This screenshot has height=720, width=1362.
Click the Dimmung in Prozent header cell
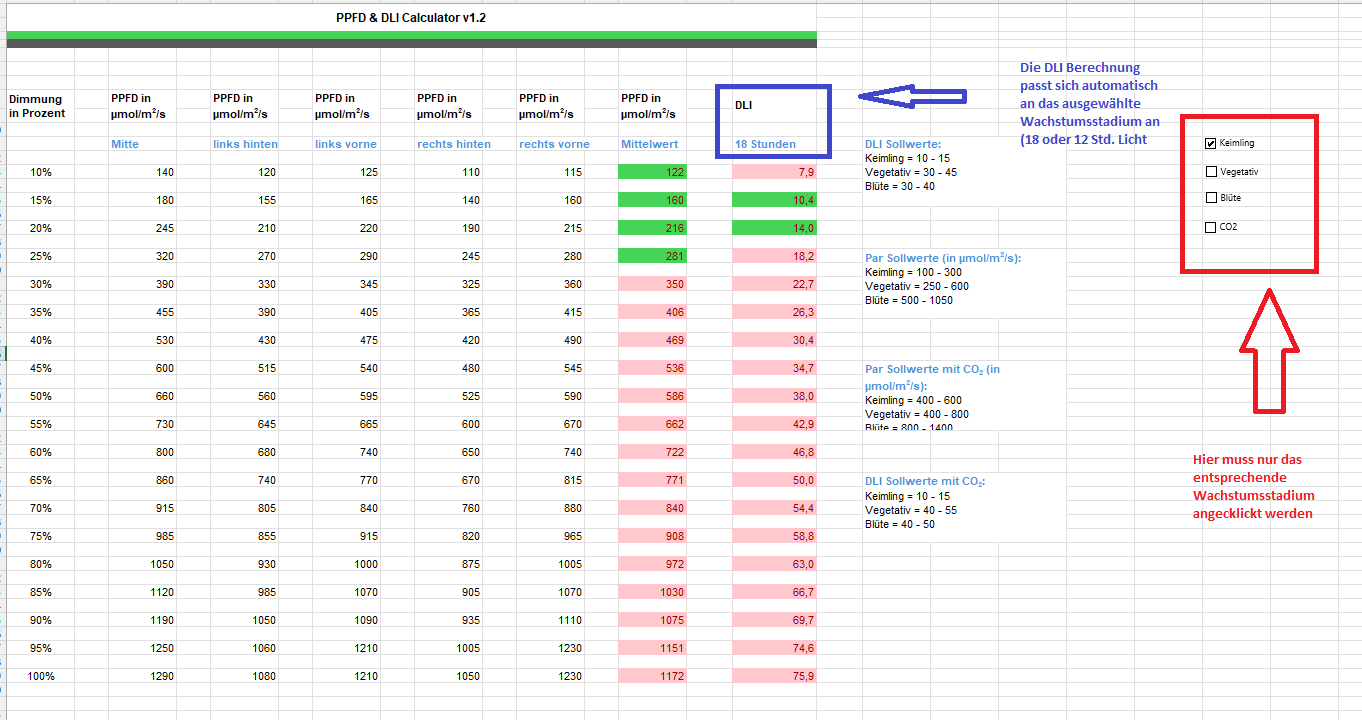37,106
